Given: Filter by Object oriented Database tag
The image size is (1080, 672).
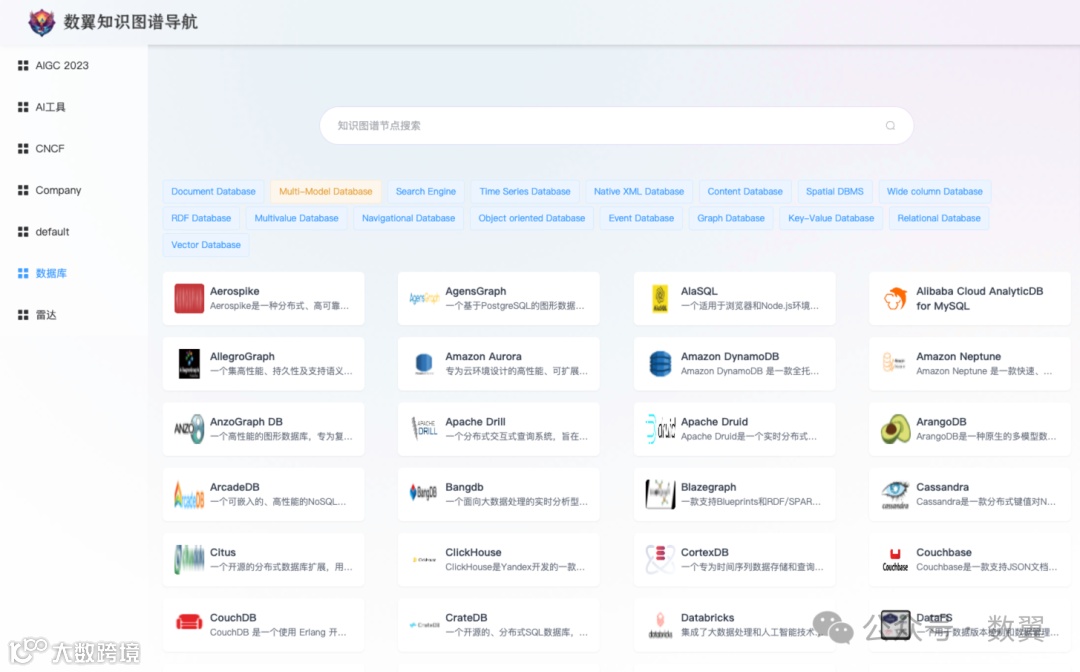Looking at the screenshot, I should click(x=532, y=218).
